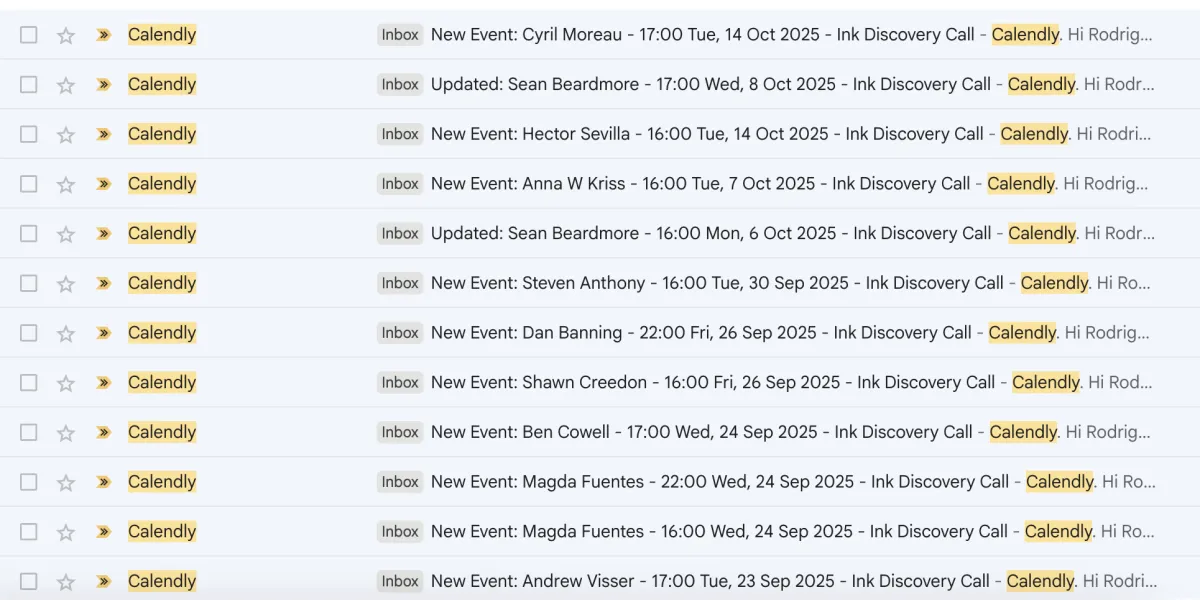Star the Anna W Kriss email
Screen dimensions: 1200x600
tap(66, 184)
